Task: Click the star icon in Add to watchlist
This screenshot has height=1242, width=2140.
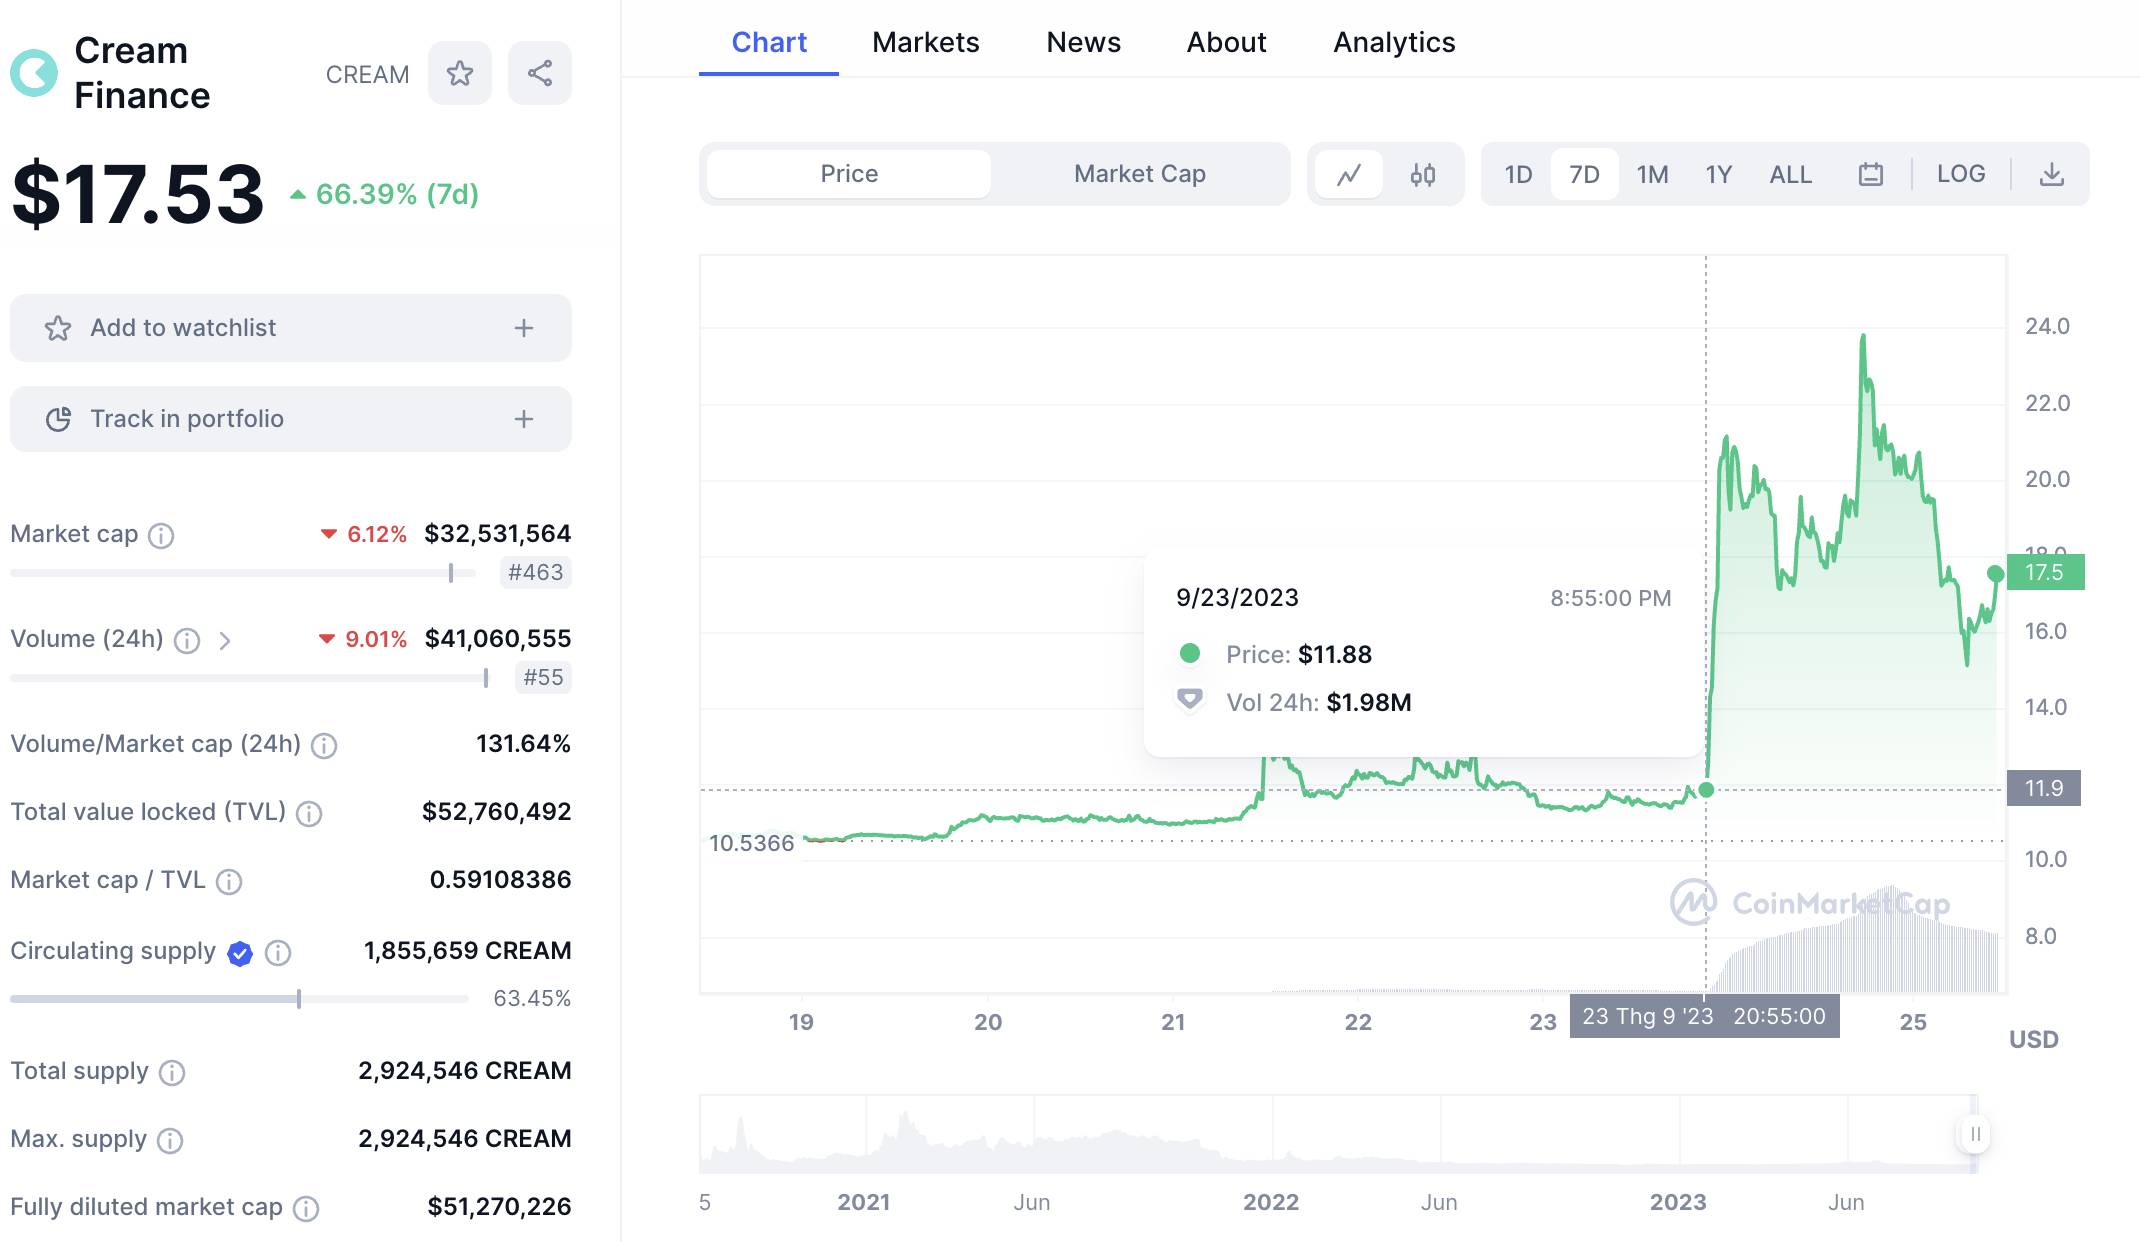Action: tap(58, 328)
